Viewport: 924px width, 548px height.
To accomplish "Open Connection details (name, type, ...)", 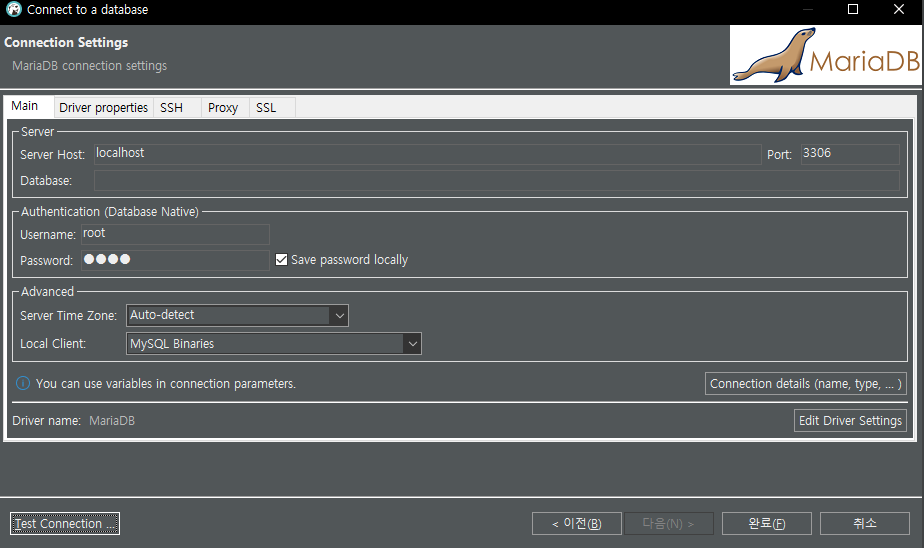I will coord(806,384).
